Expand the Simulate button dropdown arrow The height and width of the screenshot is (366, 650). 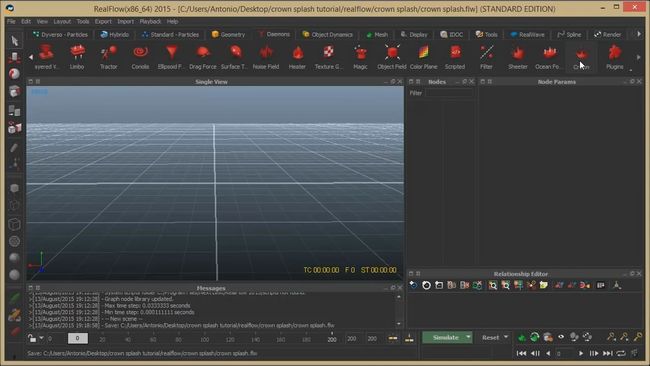click(468, 337)
